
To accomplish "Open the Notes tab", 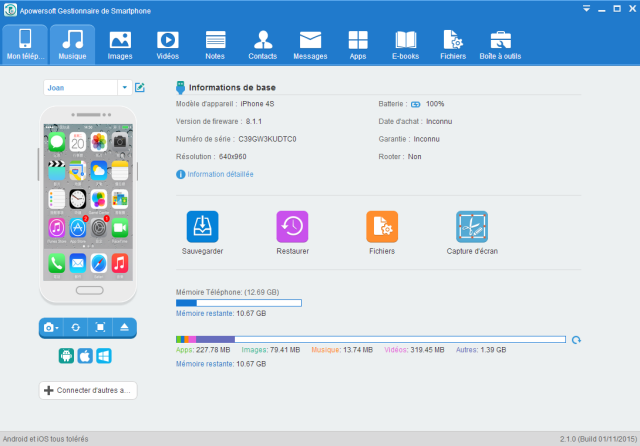I will (215, 44).
